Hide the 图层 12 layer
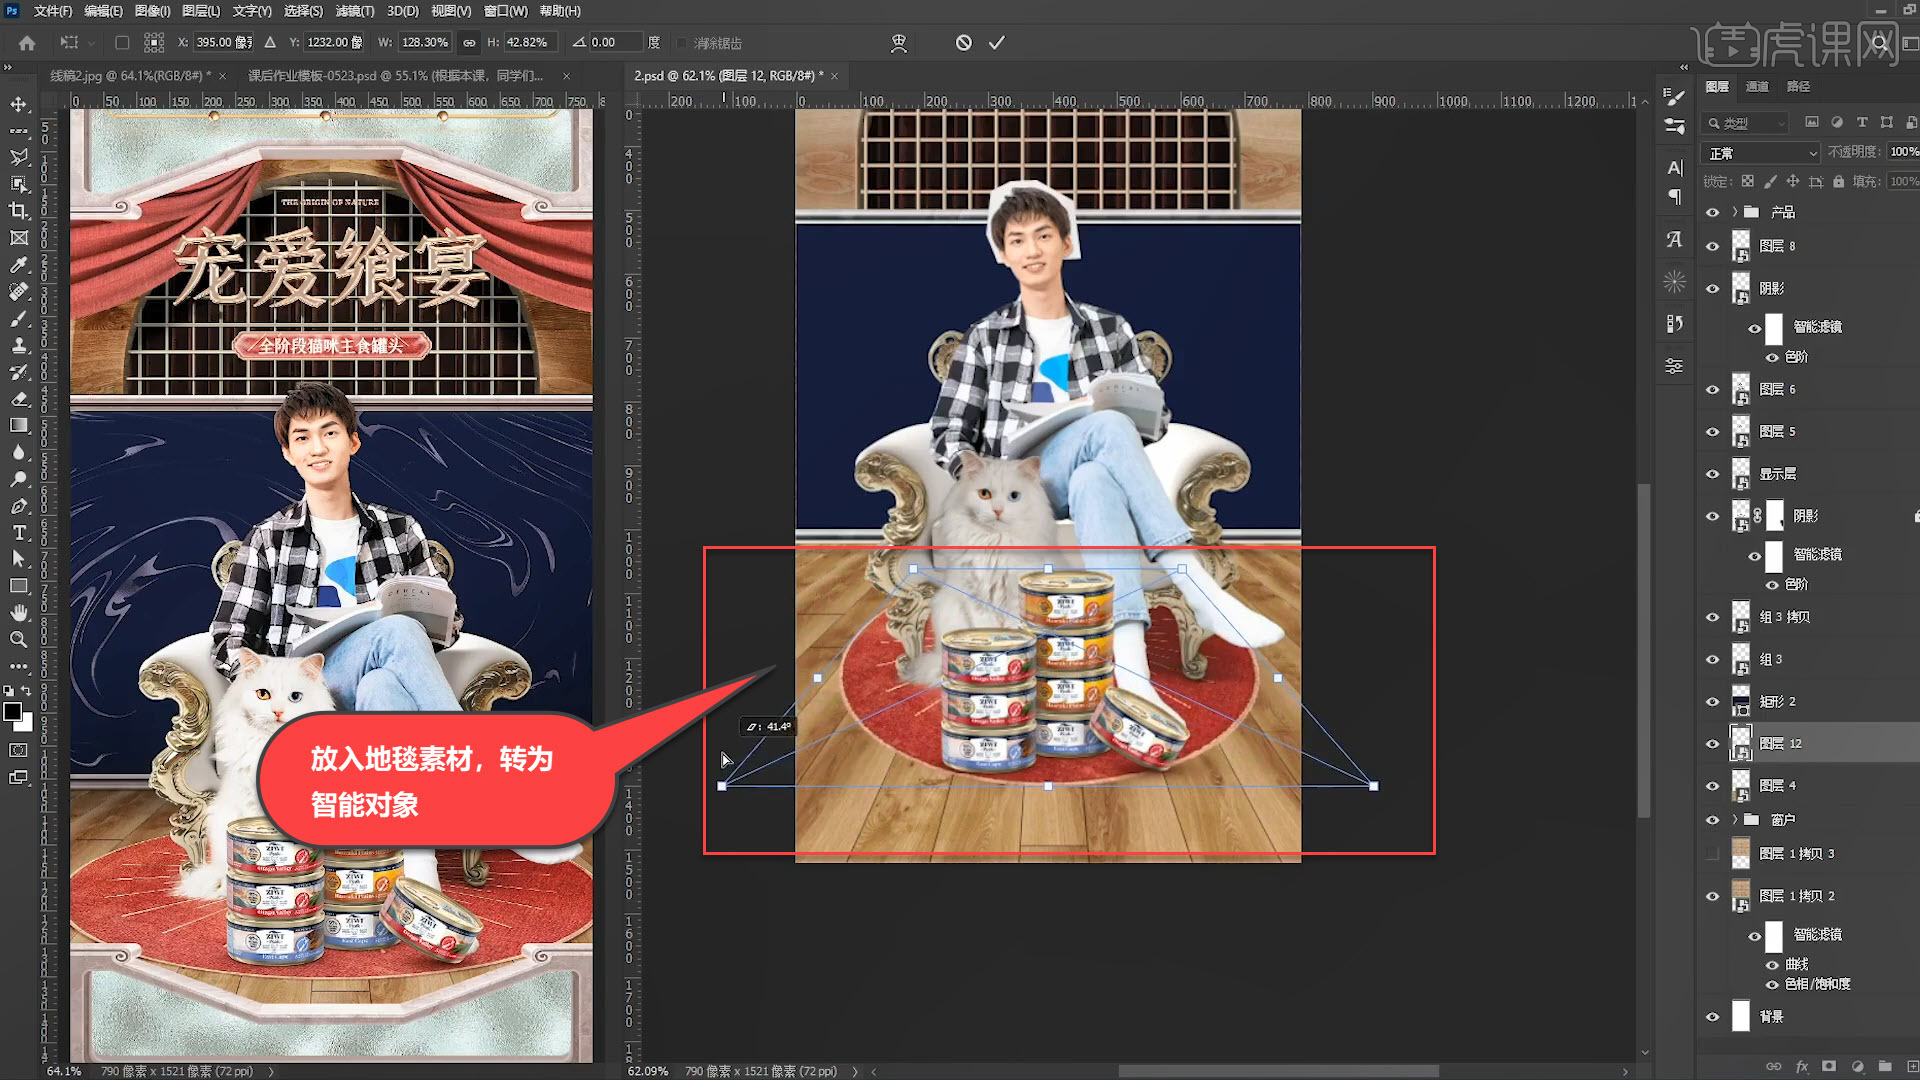This screenshot has width=1920, height=1080. click(x=1712, y=744)
